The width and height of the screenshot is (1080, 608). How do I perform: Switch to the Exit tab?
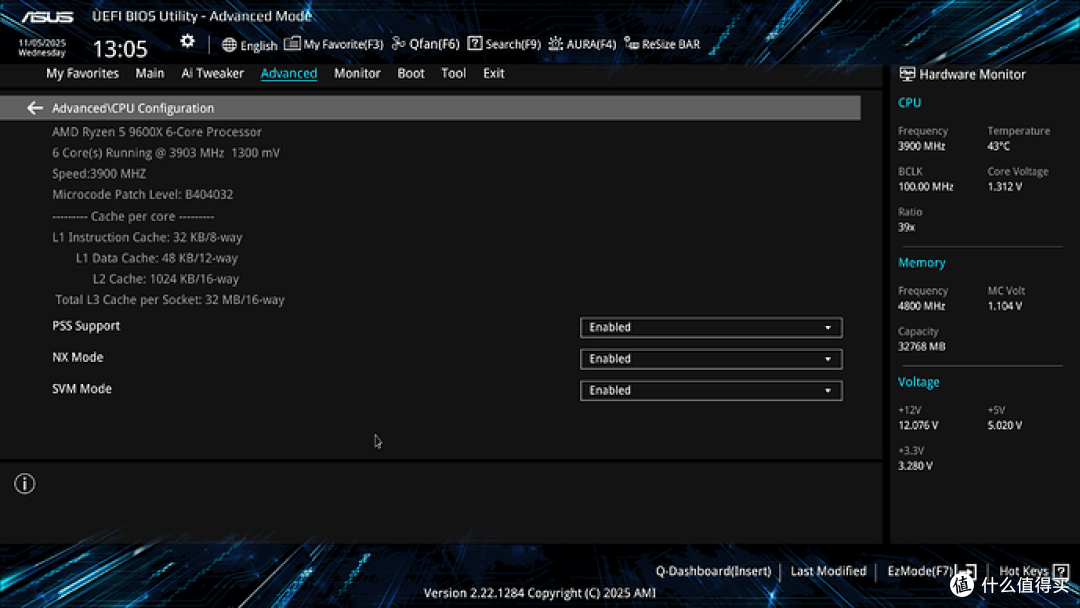click(x=493, y=73)
